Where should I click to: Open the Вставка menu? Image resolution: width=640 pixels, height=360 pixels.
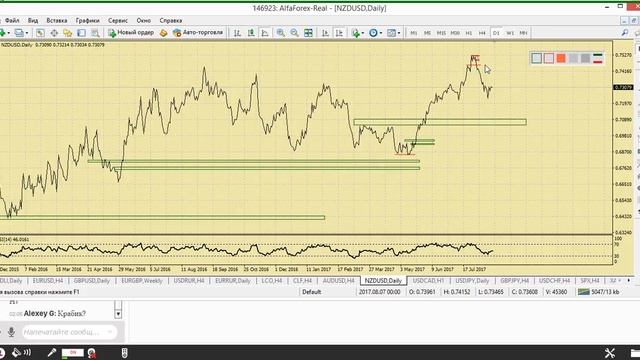pyautogui.click(x=56, y=20)
